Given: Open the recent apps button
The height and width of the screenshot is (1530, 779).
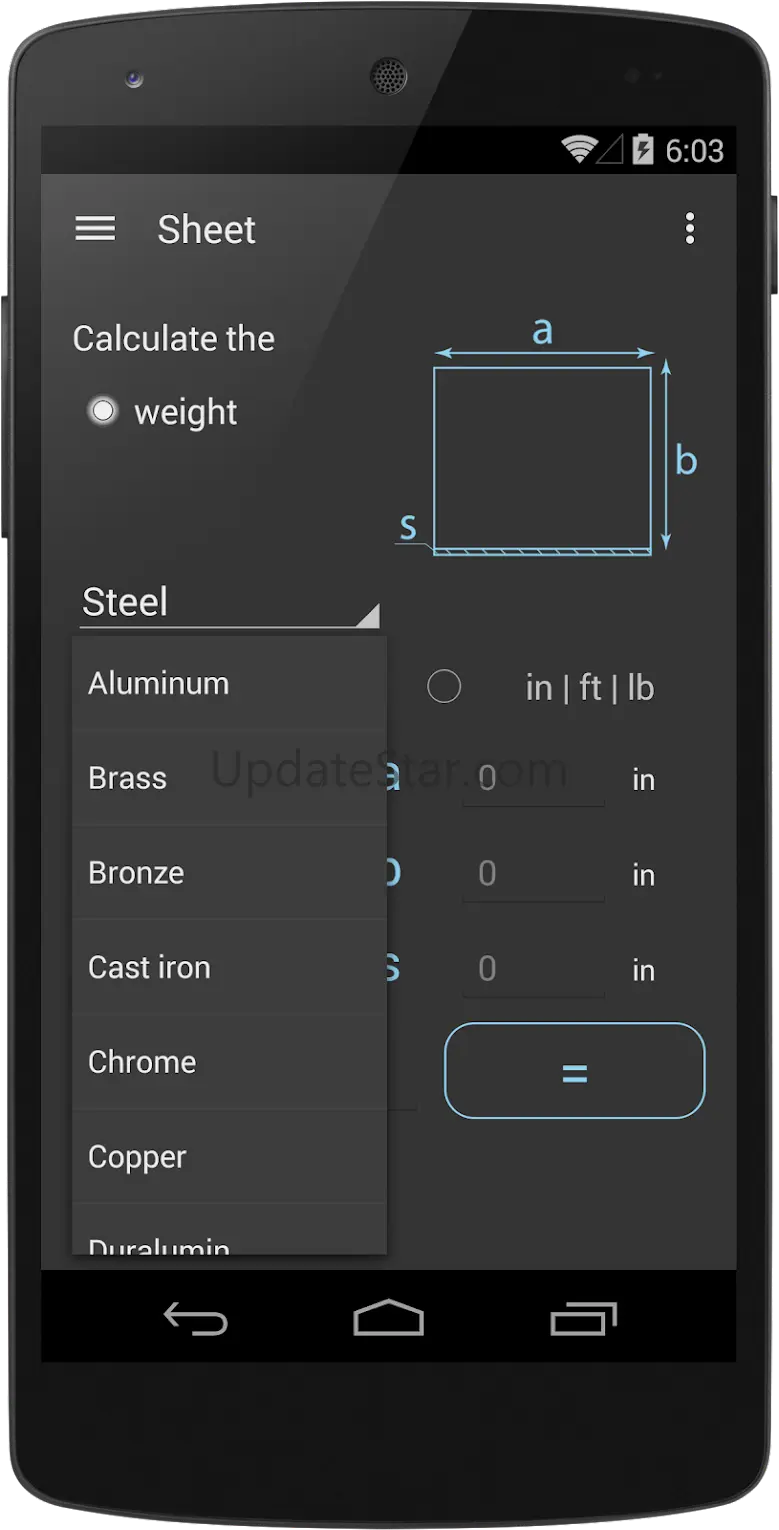Looking at the screenshot, I should click(x=584, y=1319).
